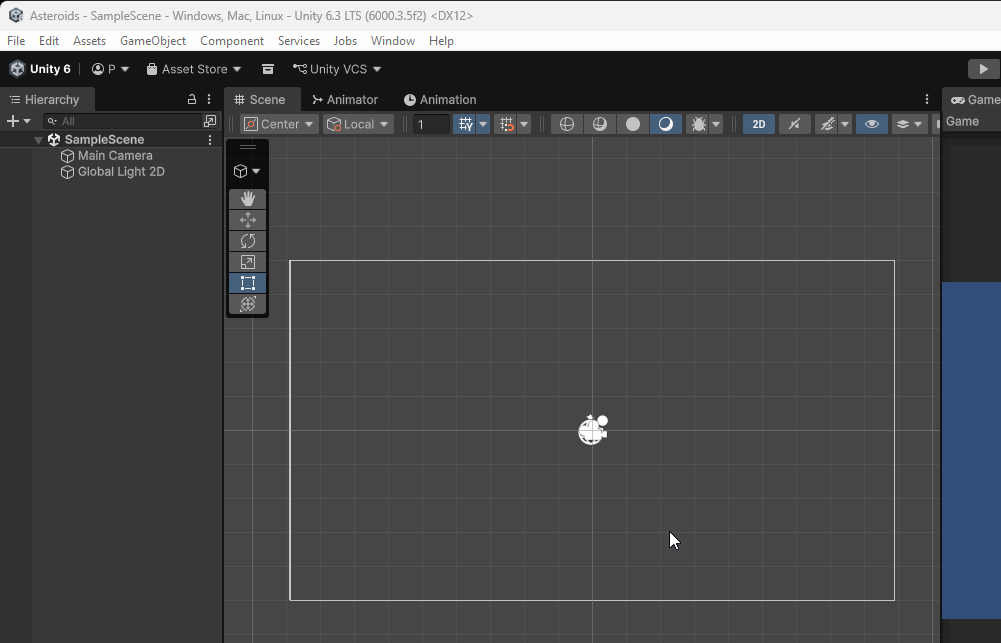Open the account P dropdown
1001x643 pixels.
pos(110,69)
